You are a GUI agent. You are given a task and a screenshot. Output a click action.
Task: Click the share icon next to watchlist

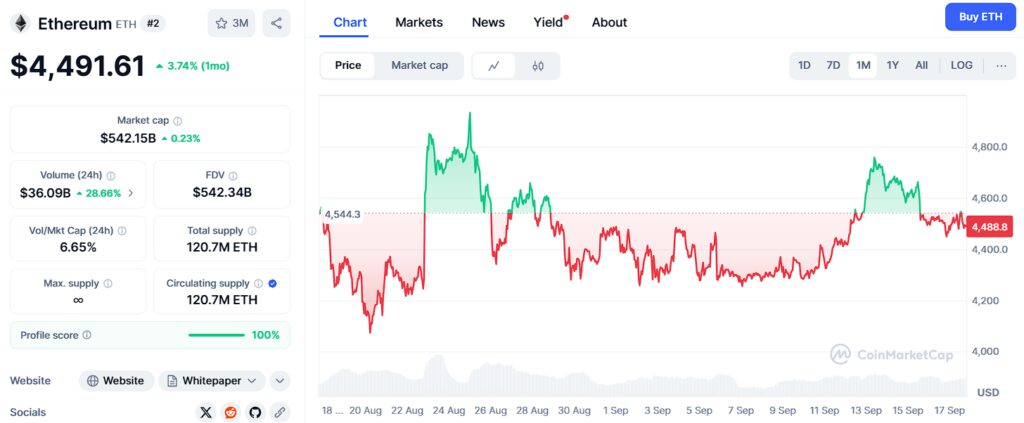click(x=276, y=23)
